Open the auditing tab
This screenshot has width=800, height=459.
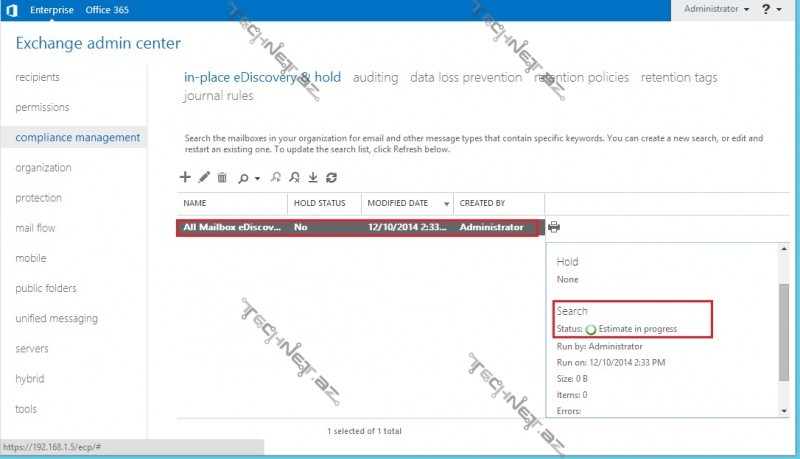[x=376, y=77]
